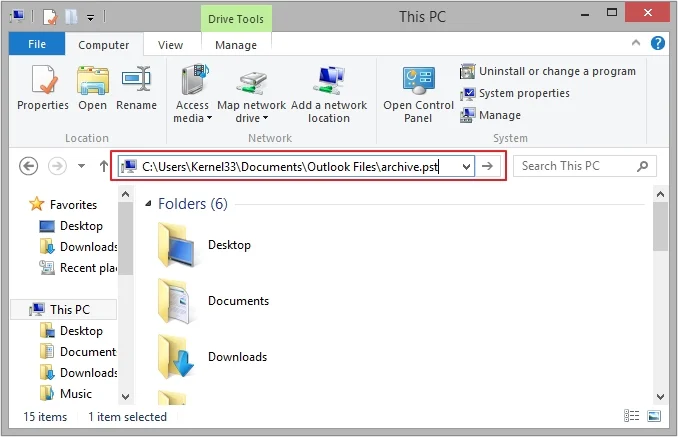Viewport: 678px width, 437px height.
Task: Go up one folder level
Action: point(104,166)
